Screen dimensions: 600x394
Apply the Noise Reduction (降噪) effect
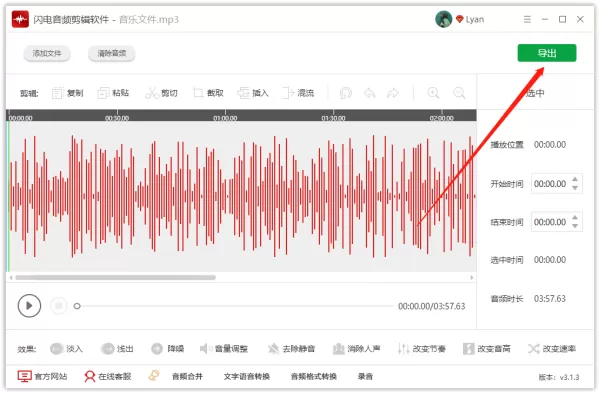tap(168, 348)
